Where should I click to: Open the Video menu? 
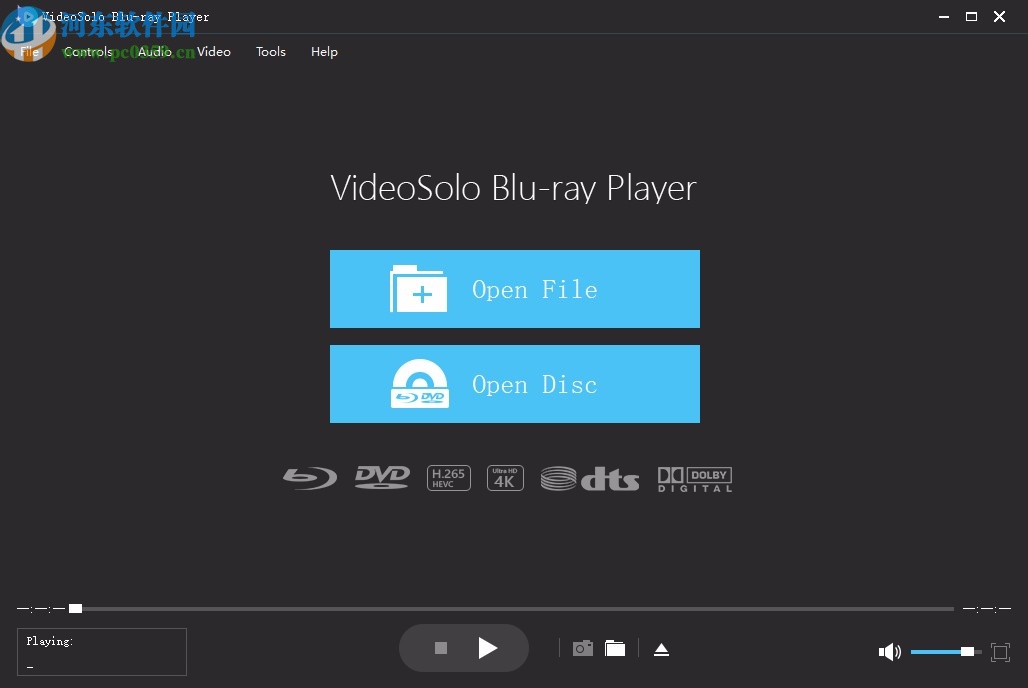pos(213,51)
